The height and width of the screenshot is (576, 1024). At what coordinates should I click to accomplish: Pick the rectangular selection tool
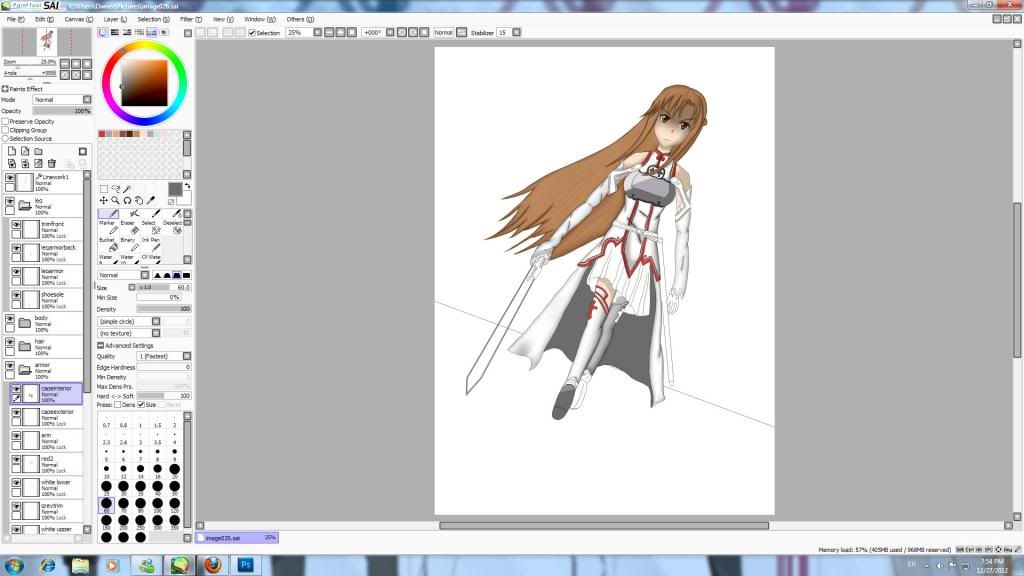pyautogui.click(x=104, y=189)
